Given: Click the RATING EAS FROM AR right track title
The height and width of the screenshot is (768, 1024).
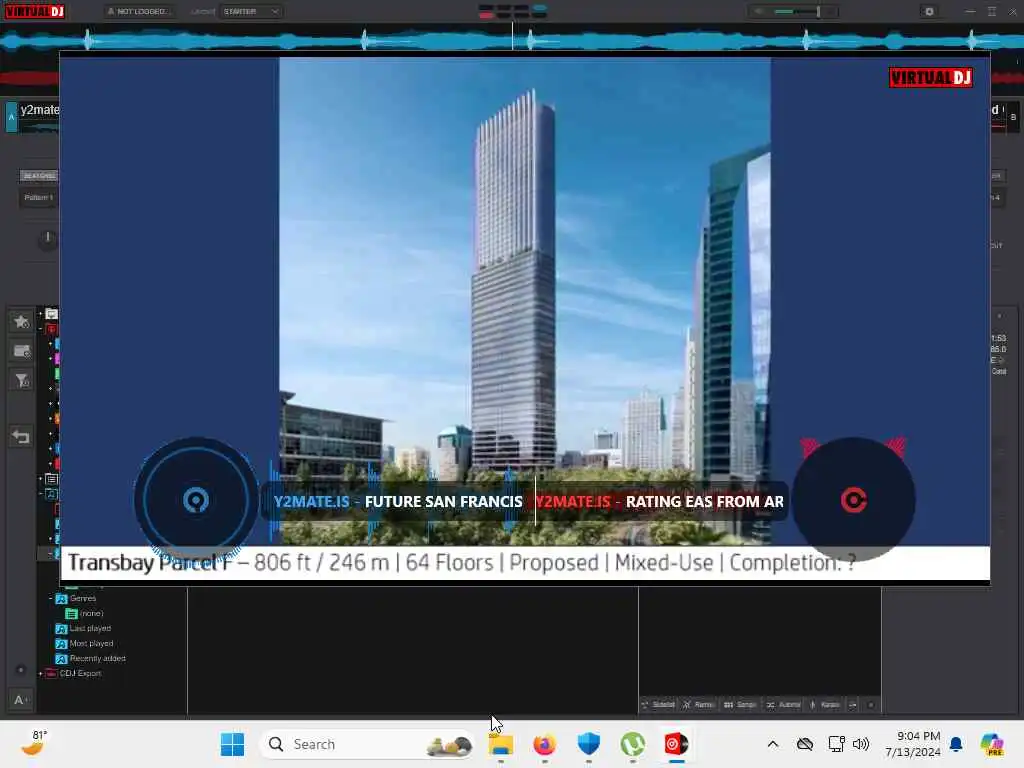Looking at the screenshot, I should (705, 502).
